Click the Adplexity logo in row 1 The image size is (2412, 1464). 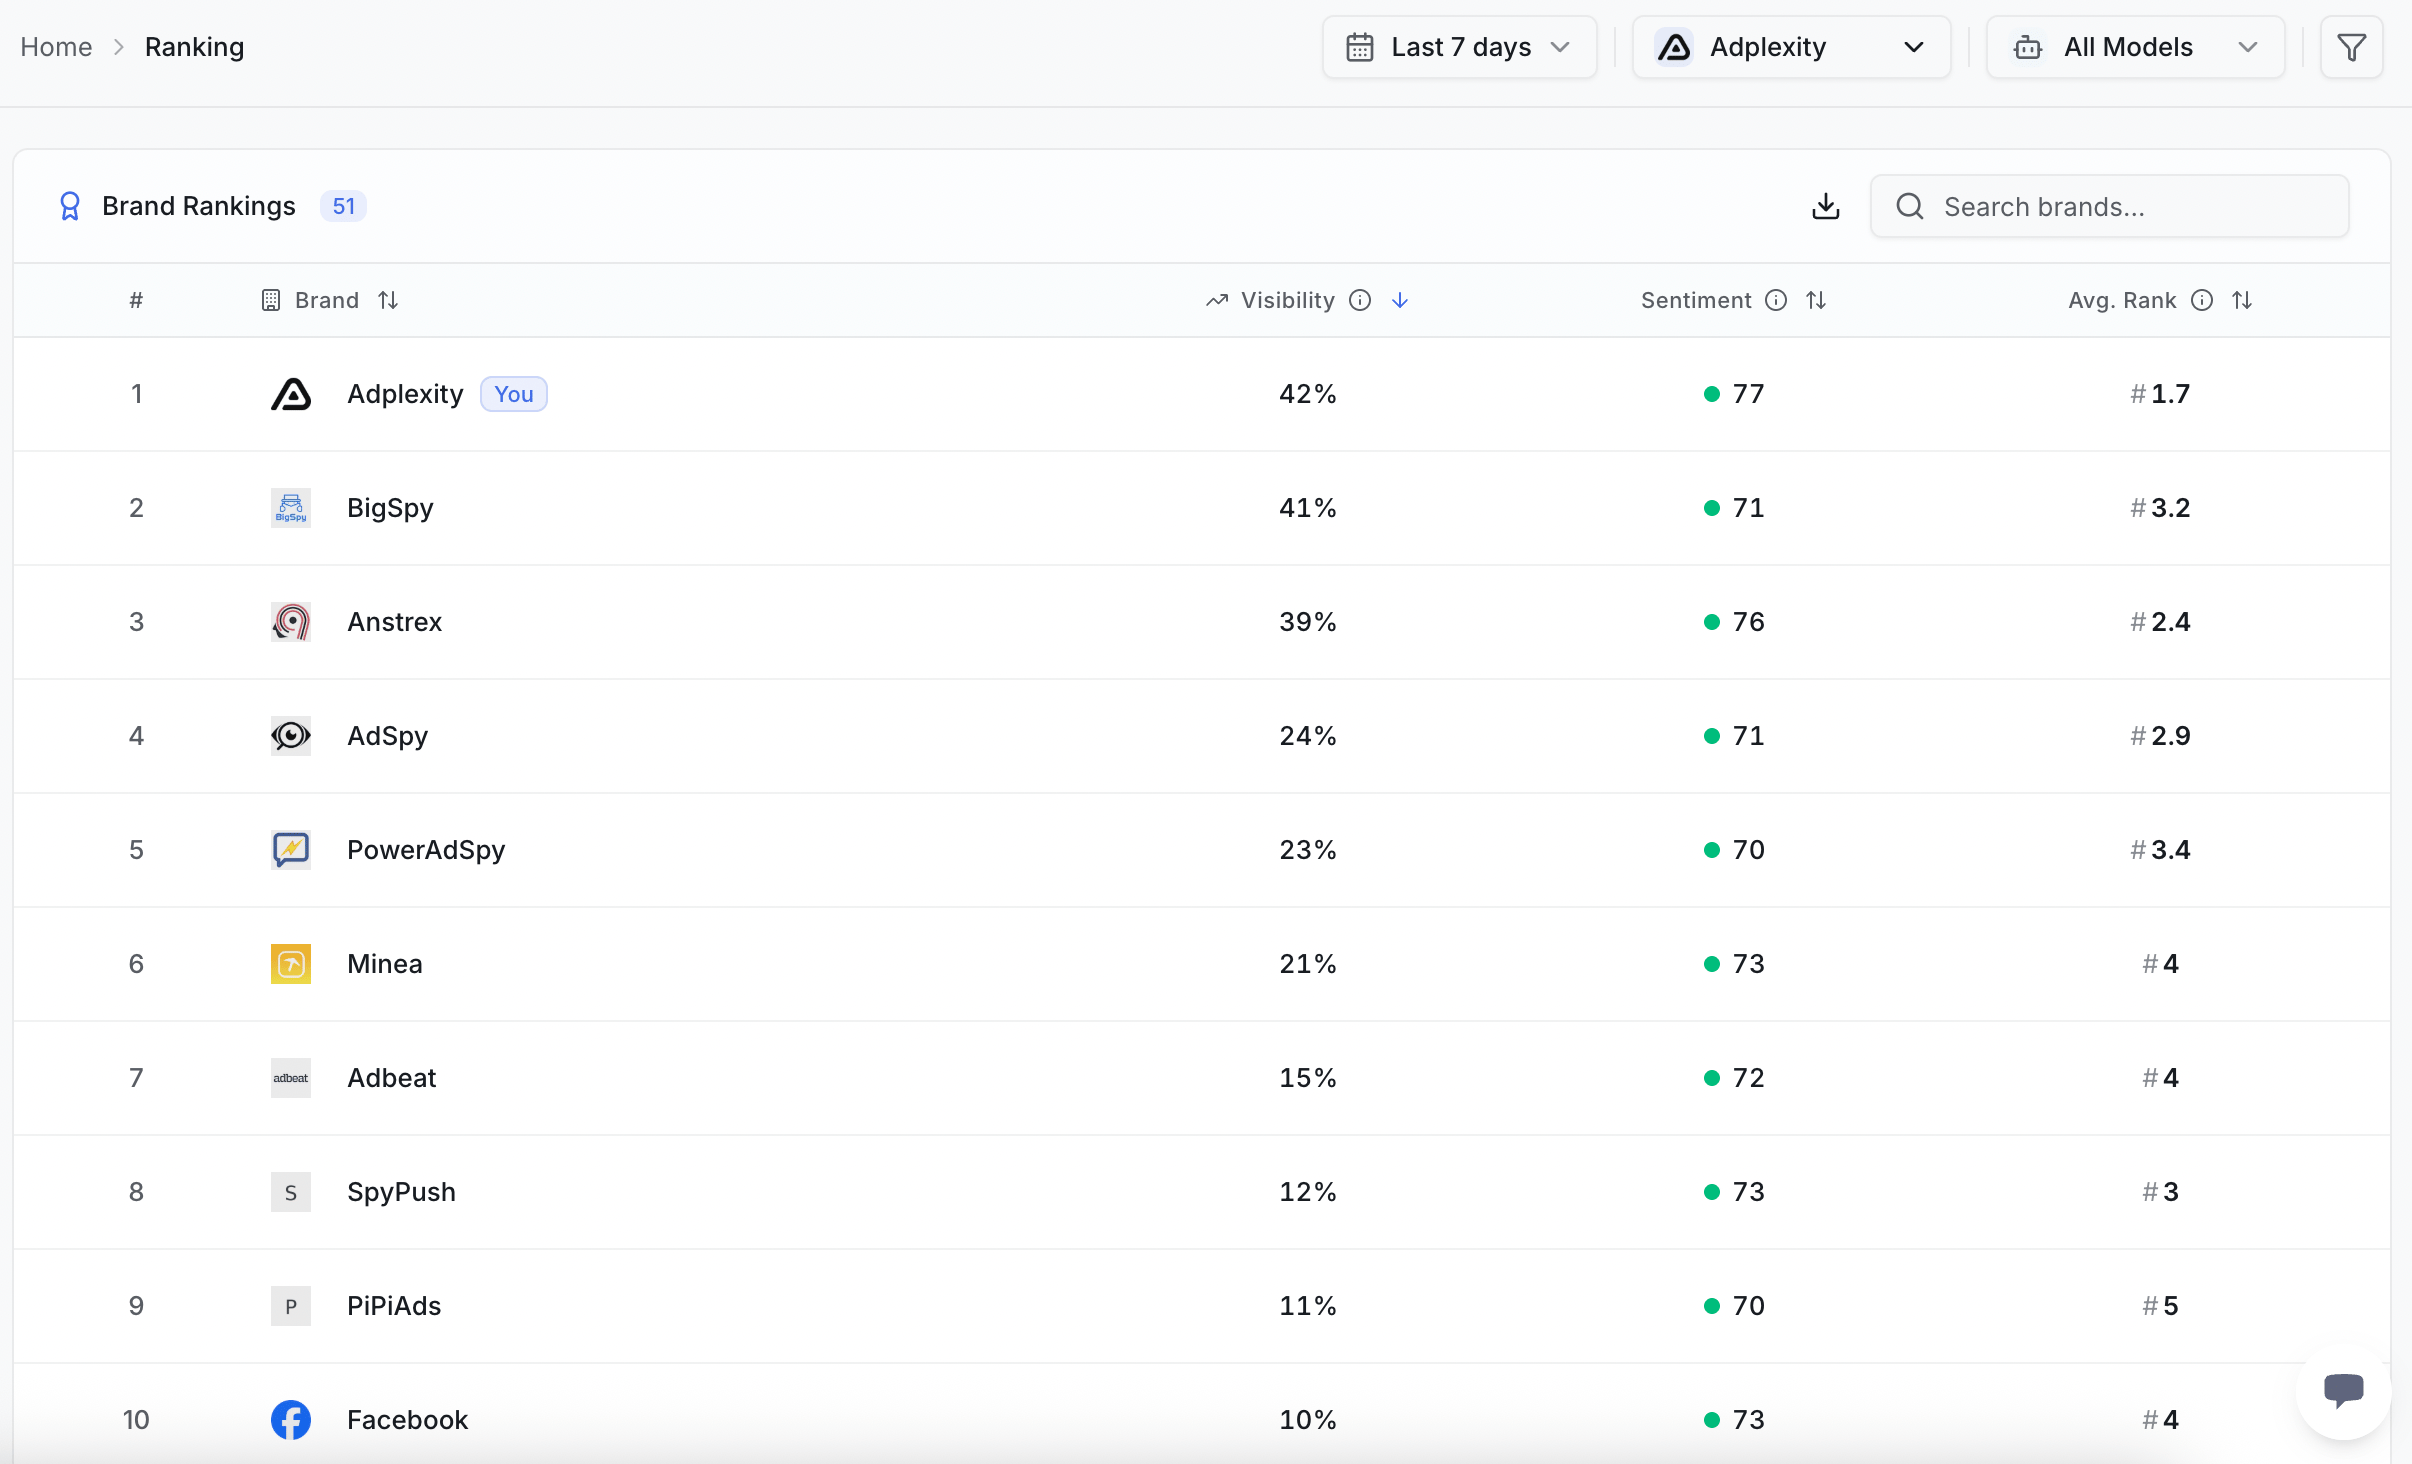(x=291, y=394)
